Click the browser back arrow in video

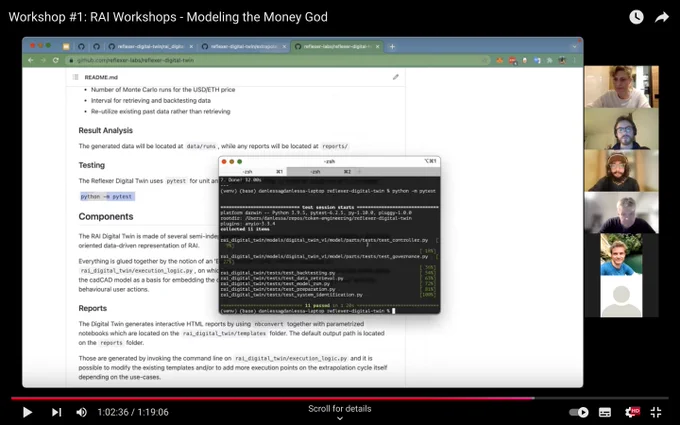[x=31, y=60]
